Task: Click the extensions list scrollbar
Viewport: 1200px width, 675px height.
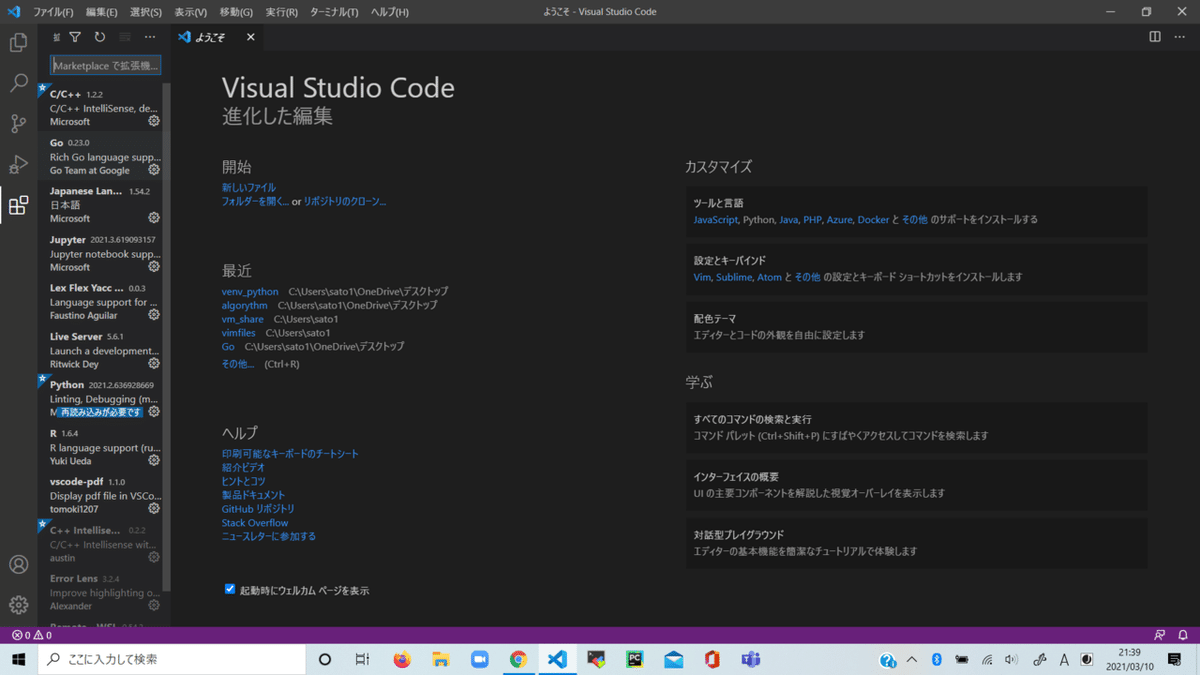Action: click(167, 335)
